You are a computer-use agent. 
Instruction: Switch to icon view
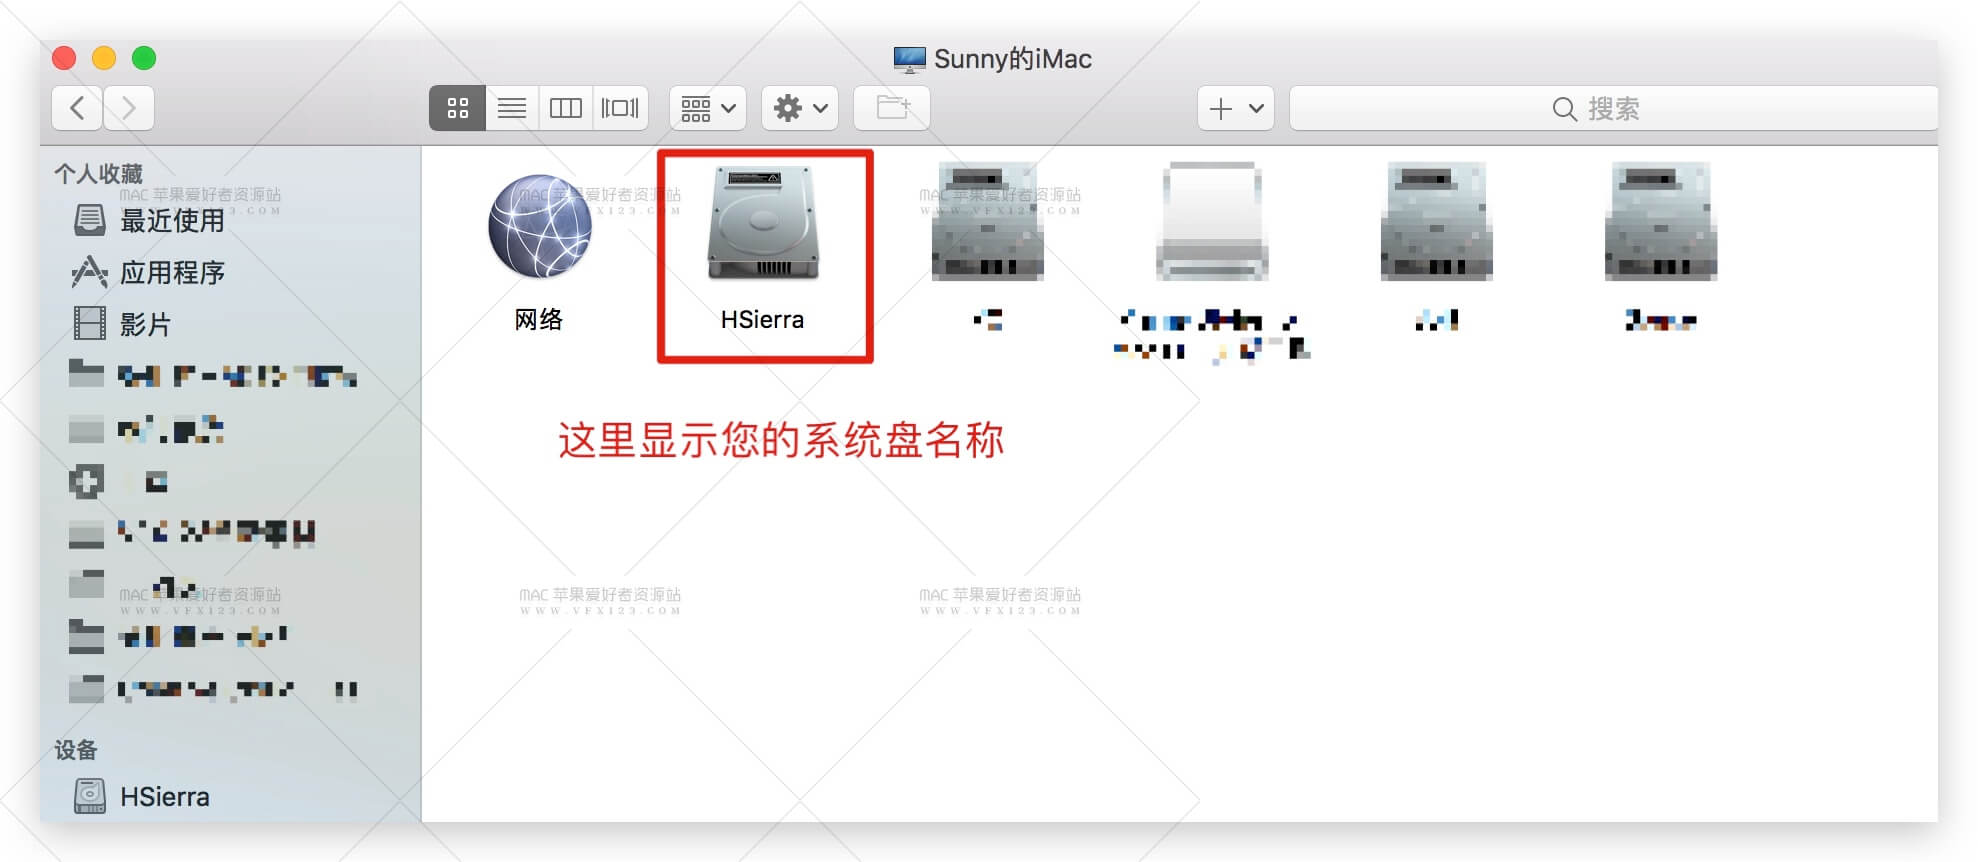pyautogui.click(x=457, y=108)
